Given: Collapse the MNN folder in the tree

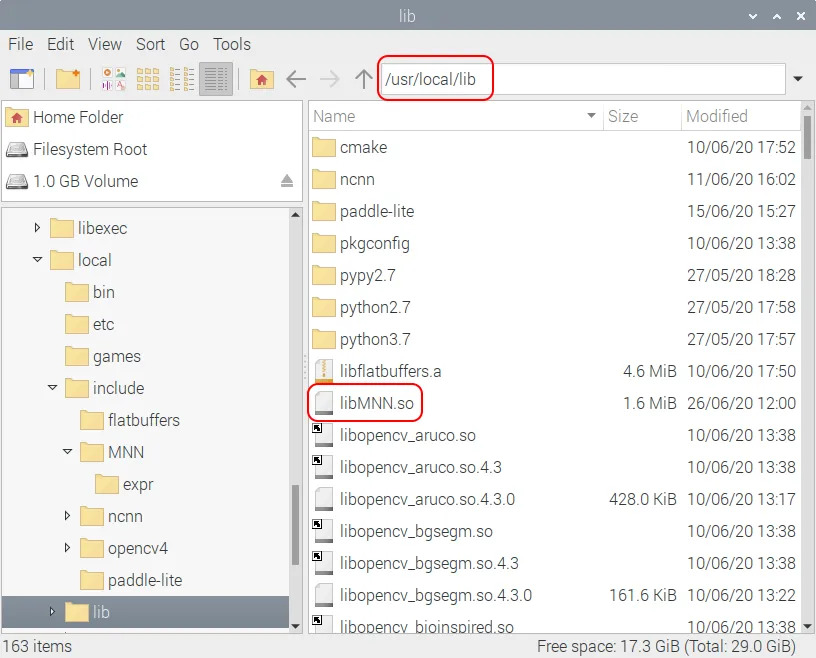Looking at the screenshot, I should click(x=67, y=451).
